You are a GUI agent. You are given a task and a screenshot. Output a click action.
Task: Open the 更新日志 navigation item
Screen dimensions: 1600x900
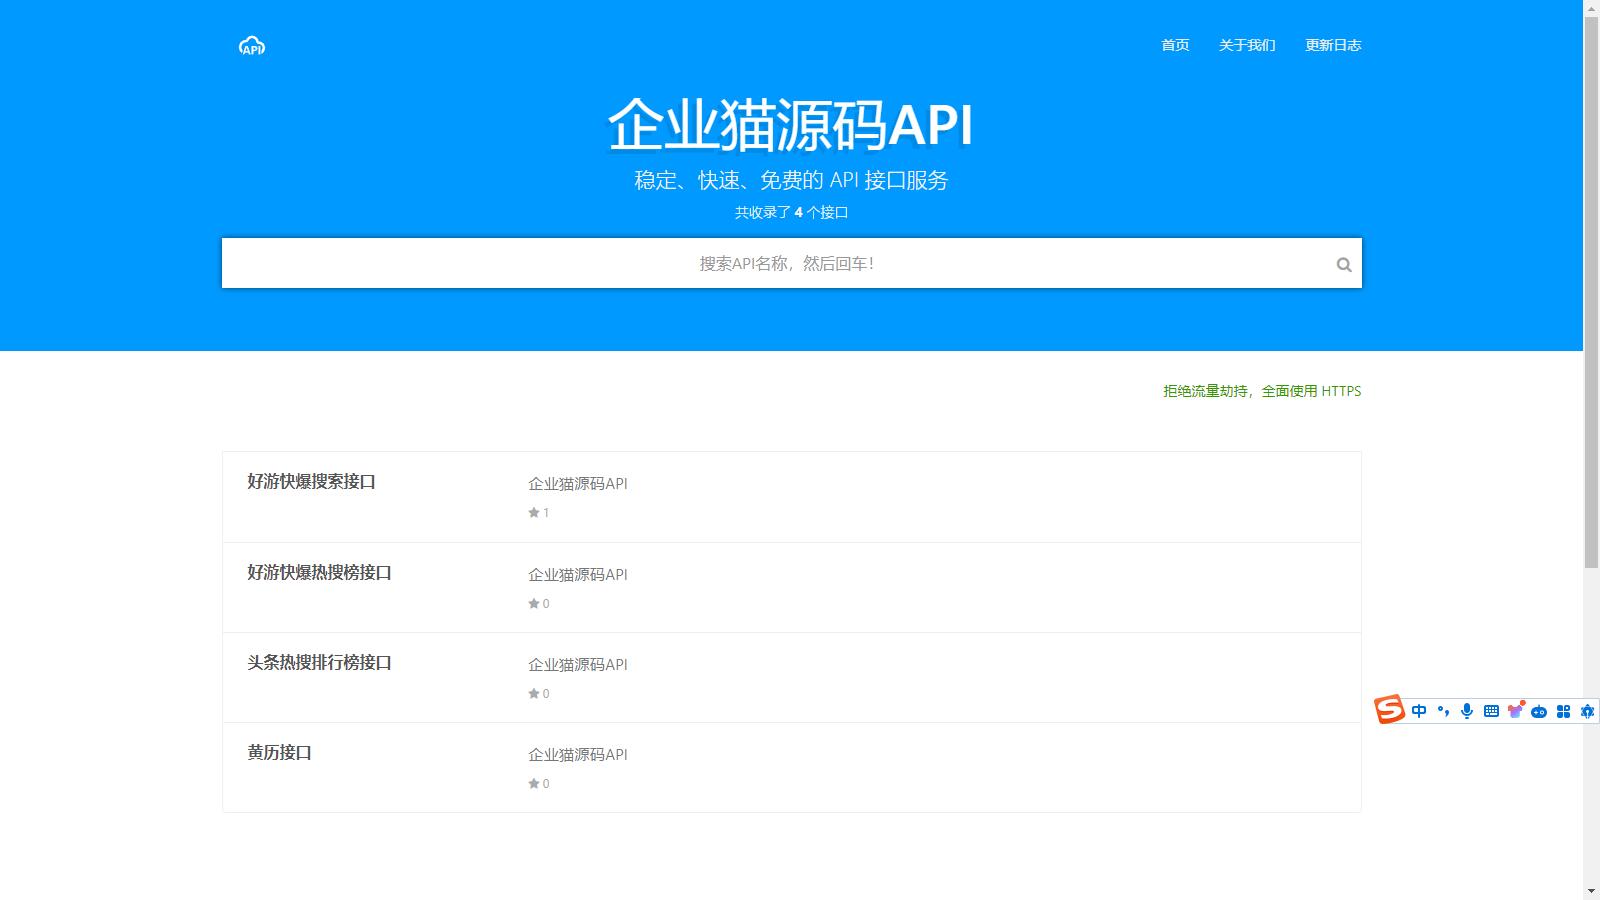pos(1333,45)
